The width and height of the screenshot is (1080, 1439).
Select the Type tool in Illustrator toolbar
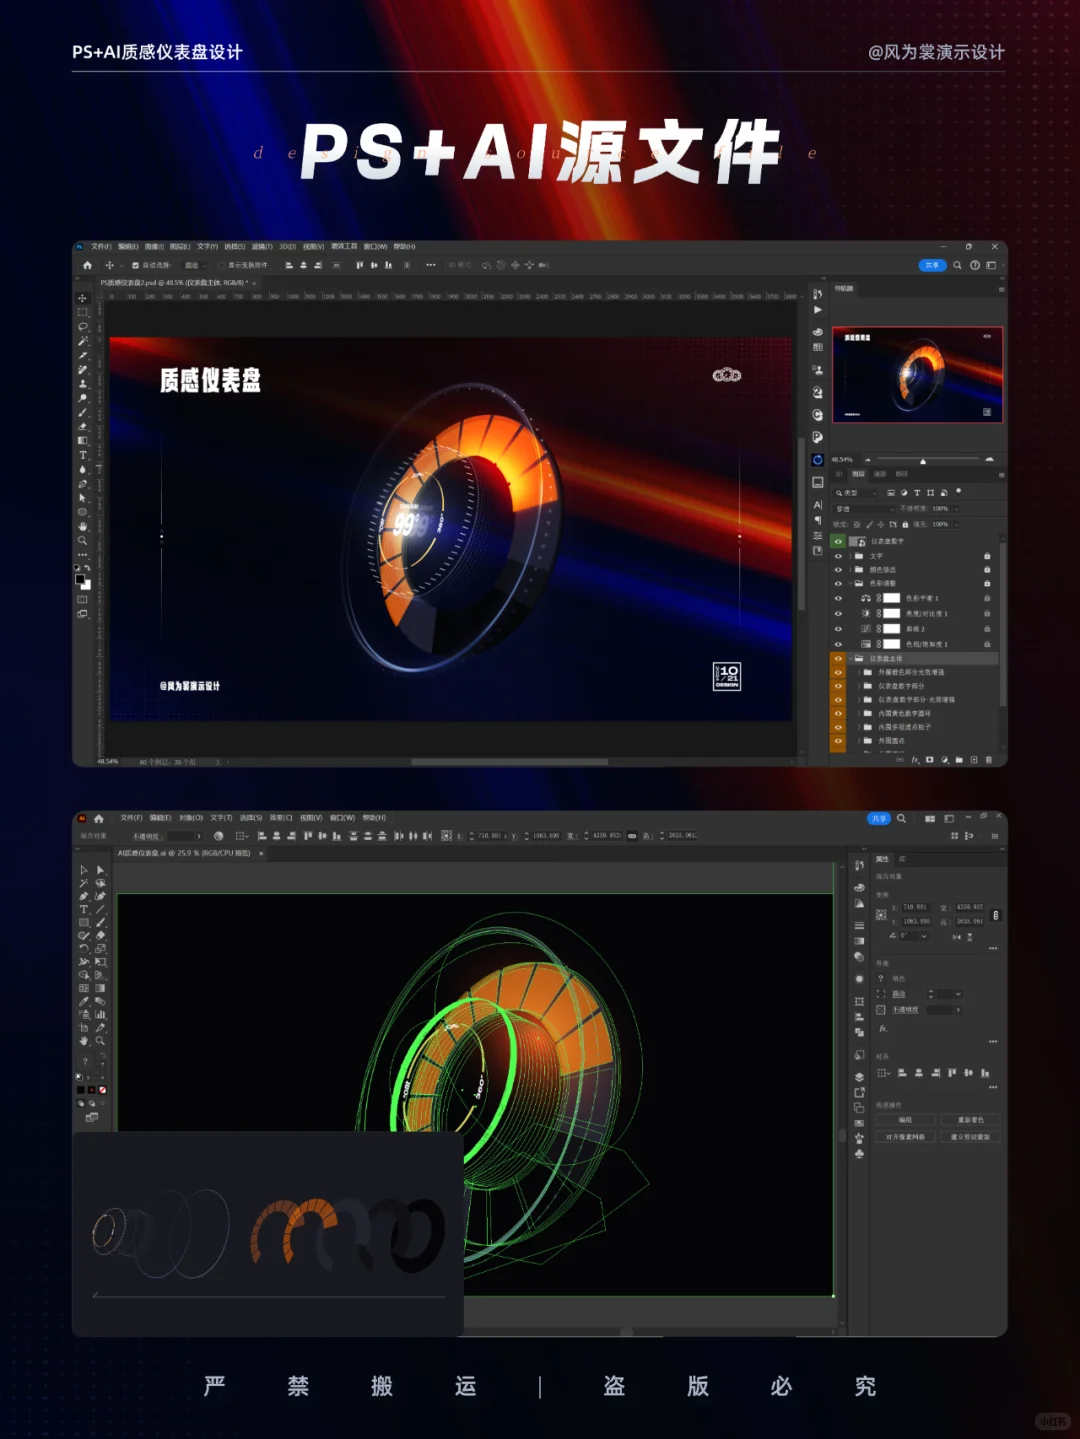[x=84, y=909]
